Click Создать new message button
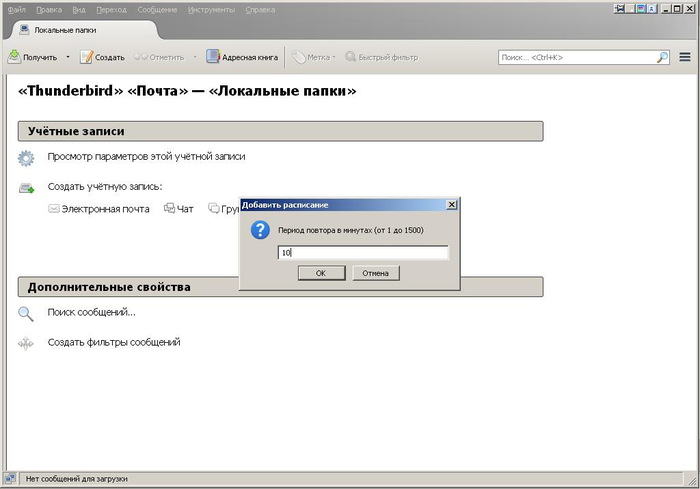 [102, 57]
